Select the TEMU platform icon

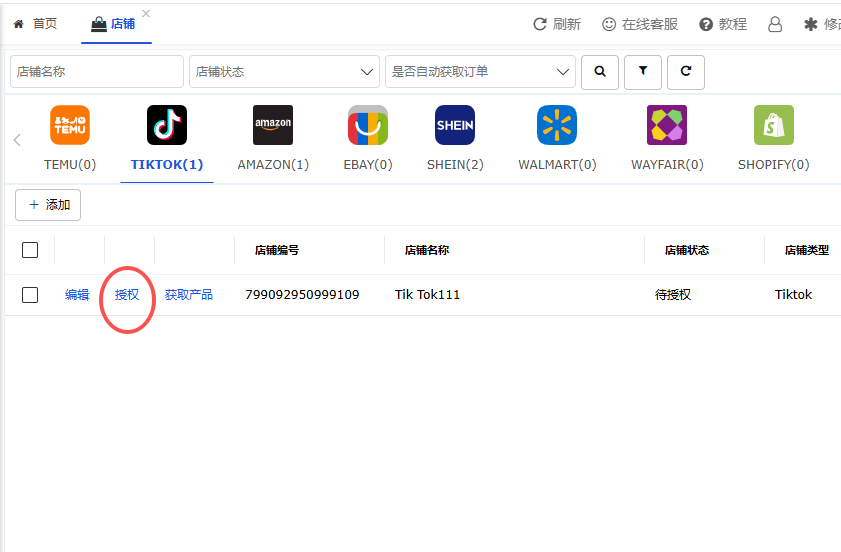tap(70, 125)
